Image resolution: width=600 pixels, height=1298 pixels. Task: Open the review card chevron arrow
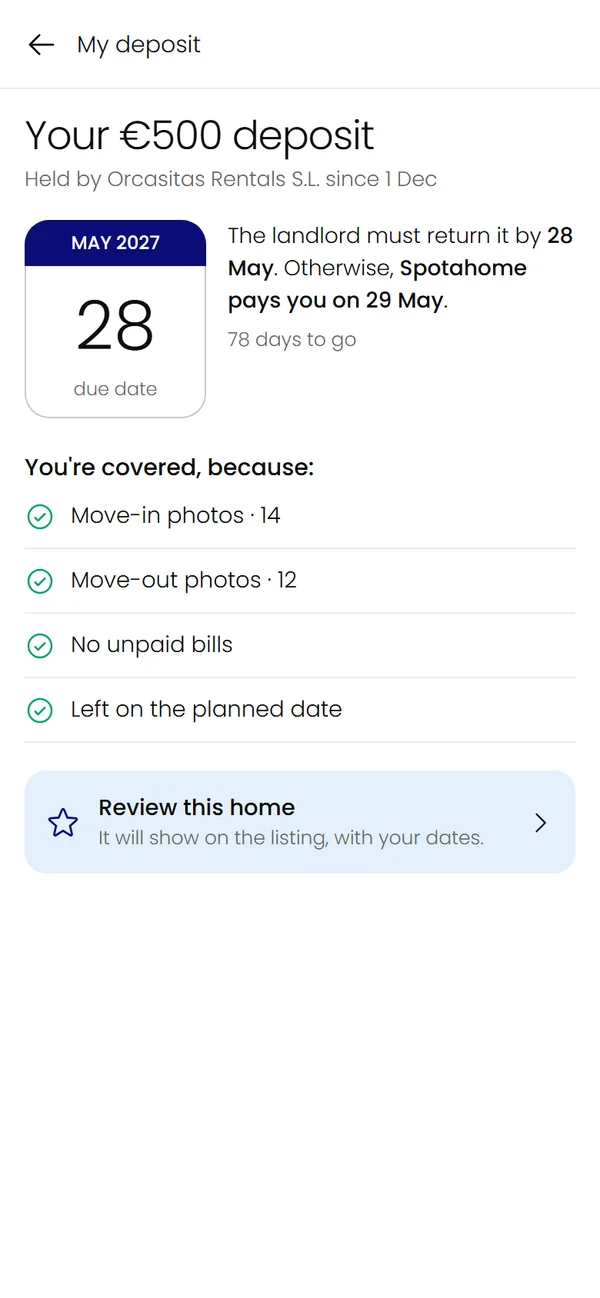[540, 823]
